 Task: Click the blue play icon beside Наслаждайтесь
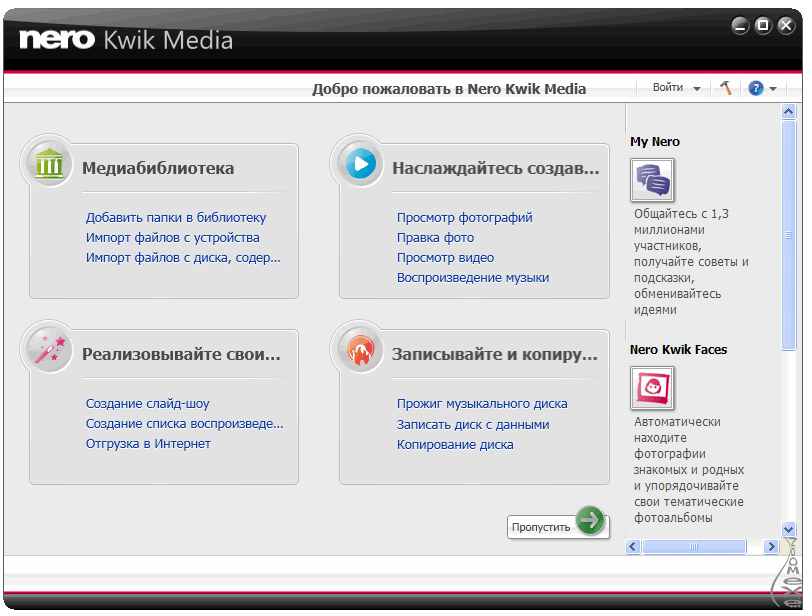click(360, 164)
